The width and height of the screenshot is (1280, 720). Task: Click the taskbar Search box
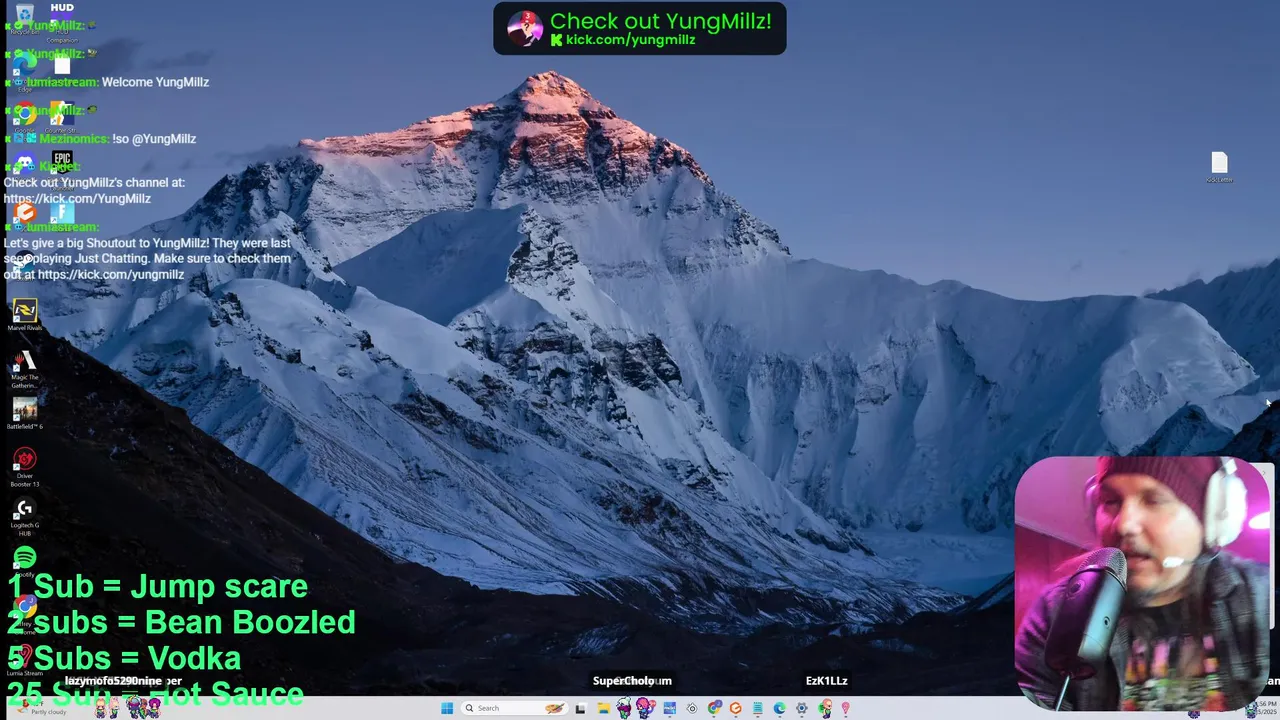[x=514, y=708]
